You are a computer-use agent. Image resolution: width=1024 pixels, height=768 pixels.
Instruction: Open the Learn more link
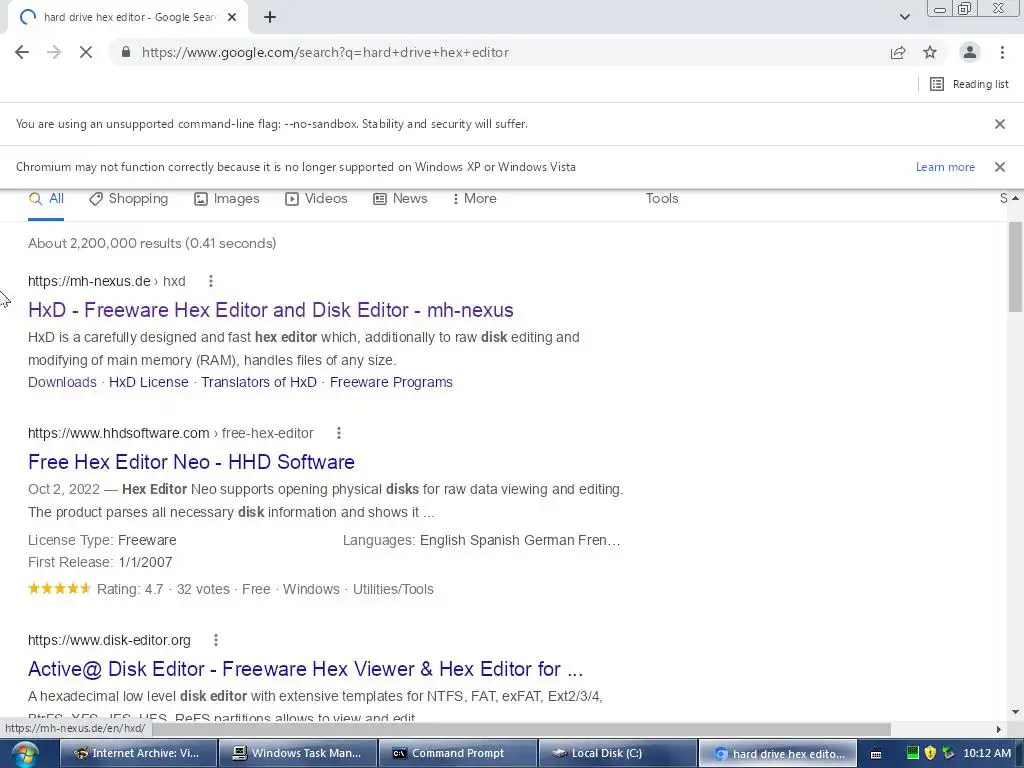point(945,167)
